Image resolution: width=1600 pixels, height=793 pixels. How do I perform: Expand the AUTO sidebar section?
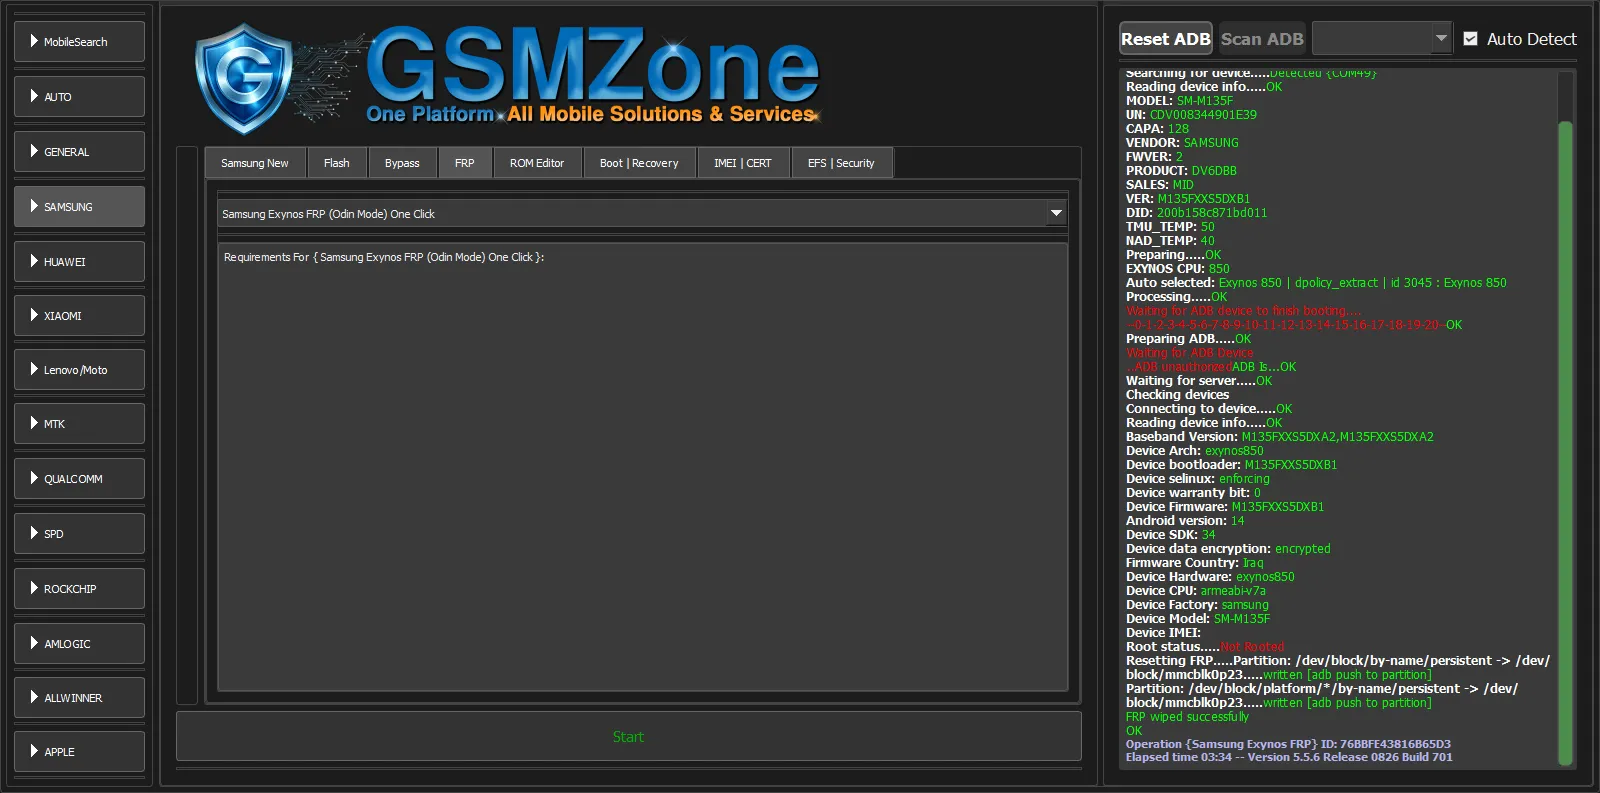point(79,97)
